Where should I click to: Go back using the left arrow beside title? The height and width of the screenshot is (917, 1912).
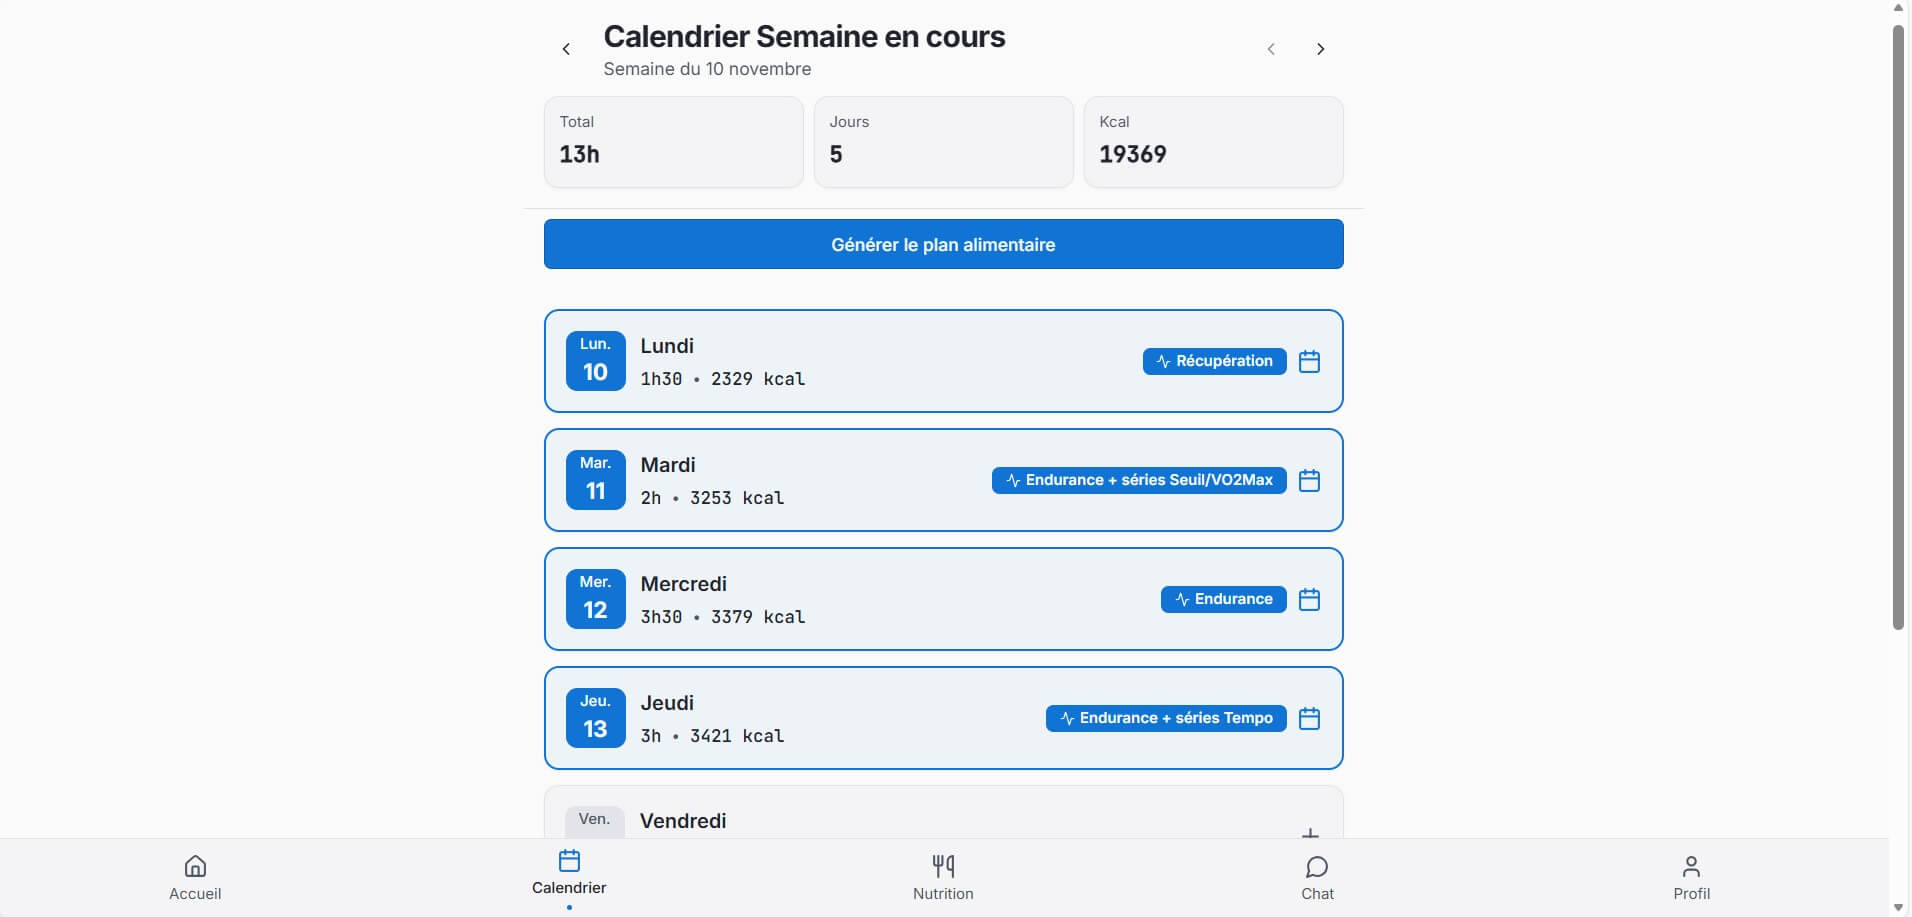pyautogui.click(x=566, y=49)
